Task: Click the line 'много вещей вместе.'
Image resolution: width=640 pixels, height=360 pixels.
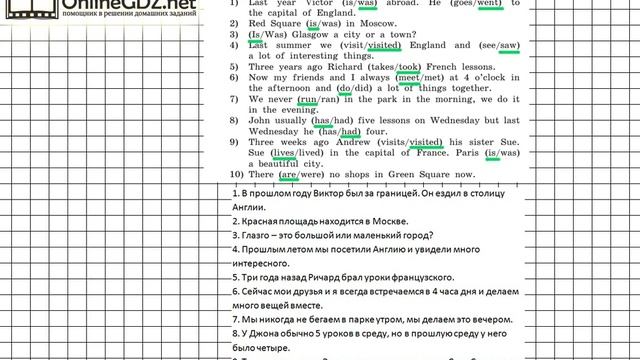Action: pyautogui.click(x=277, y=306)
